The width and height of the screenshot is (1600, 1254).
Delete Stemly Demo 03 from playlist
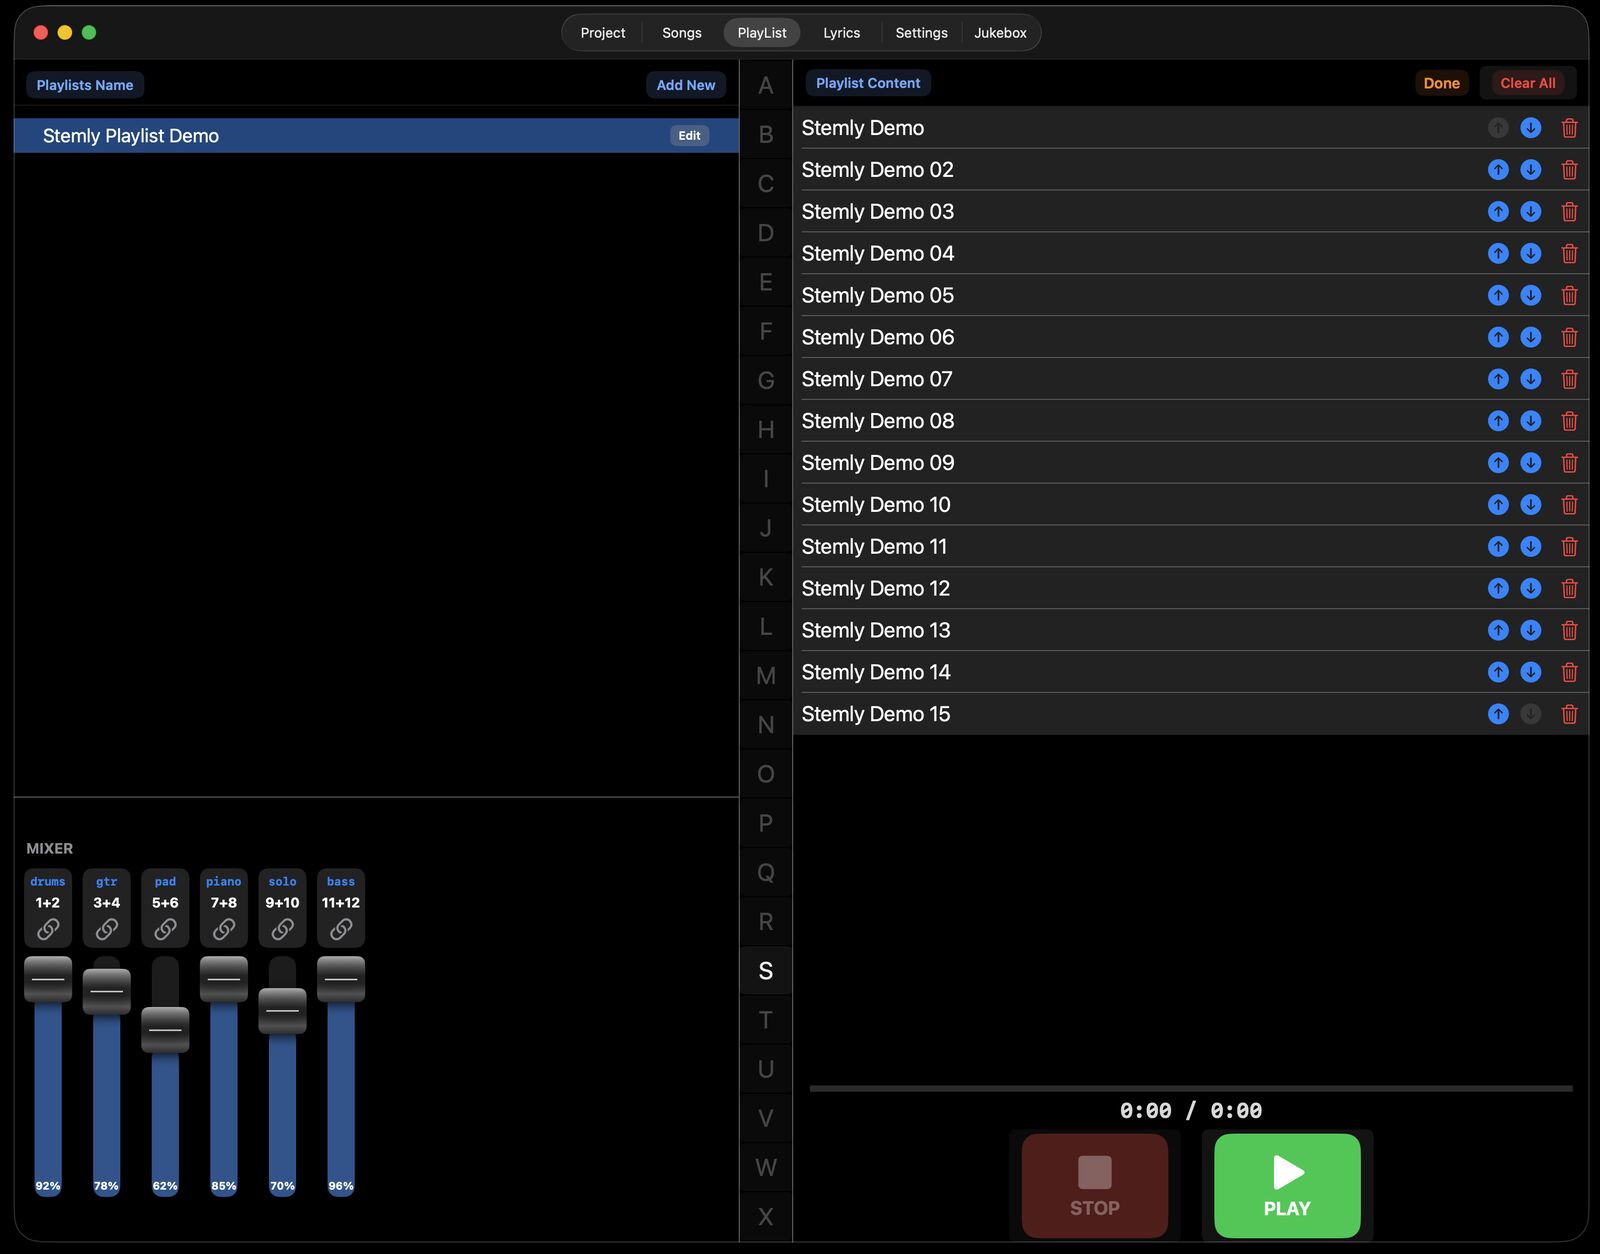(x=1570, y=212)
